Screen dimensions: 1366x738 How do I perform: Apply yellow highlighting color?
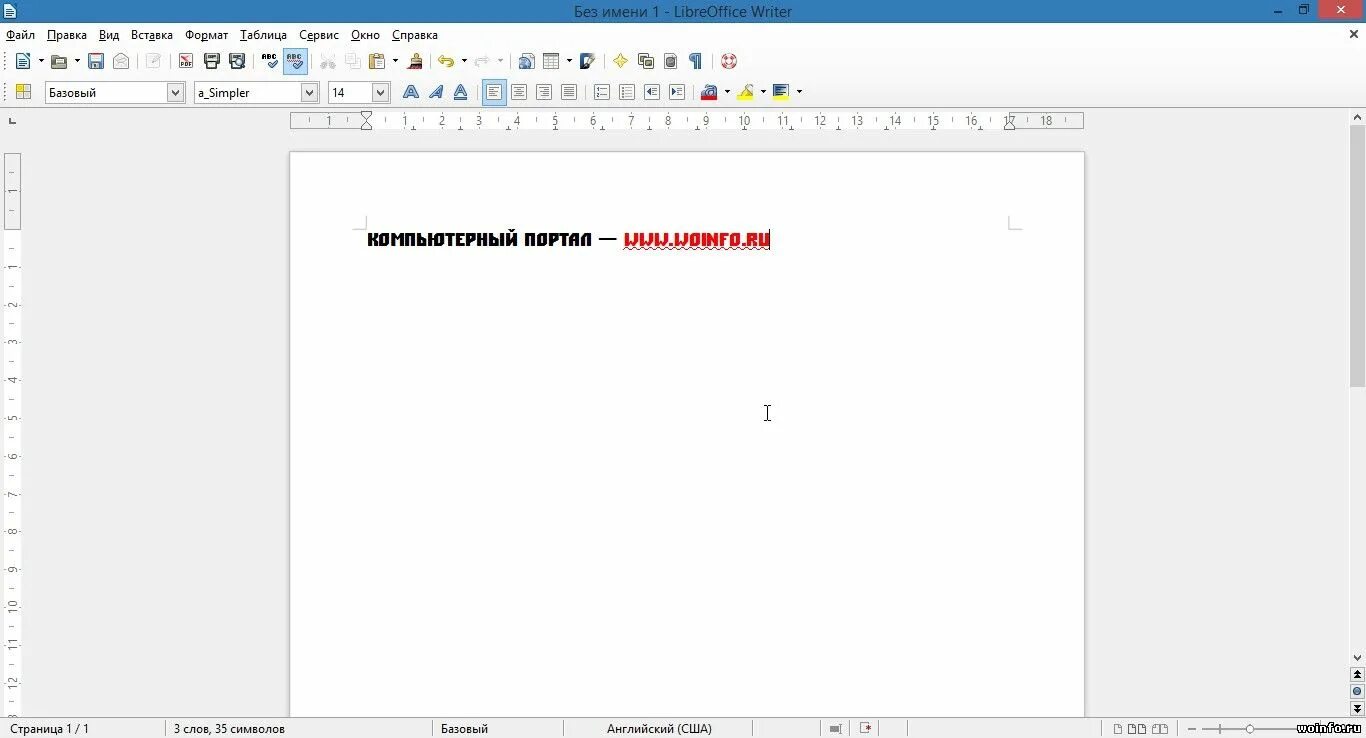click(x=746, y=92)
